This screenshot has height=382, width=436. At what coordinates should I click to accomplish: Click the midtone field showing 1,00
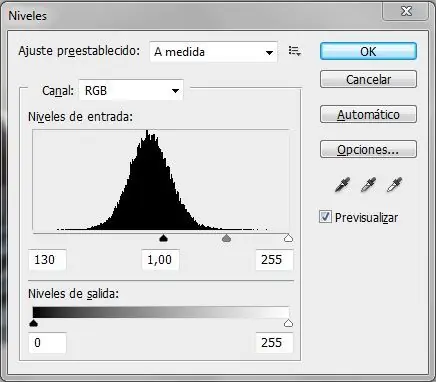[x=160, y=259]
